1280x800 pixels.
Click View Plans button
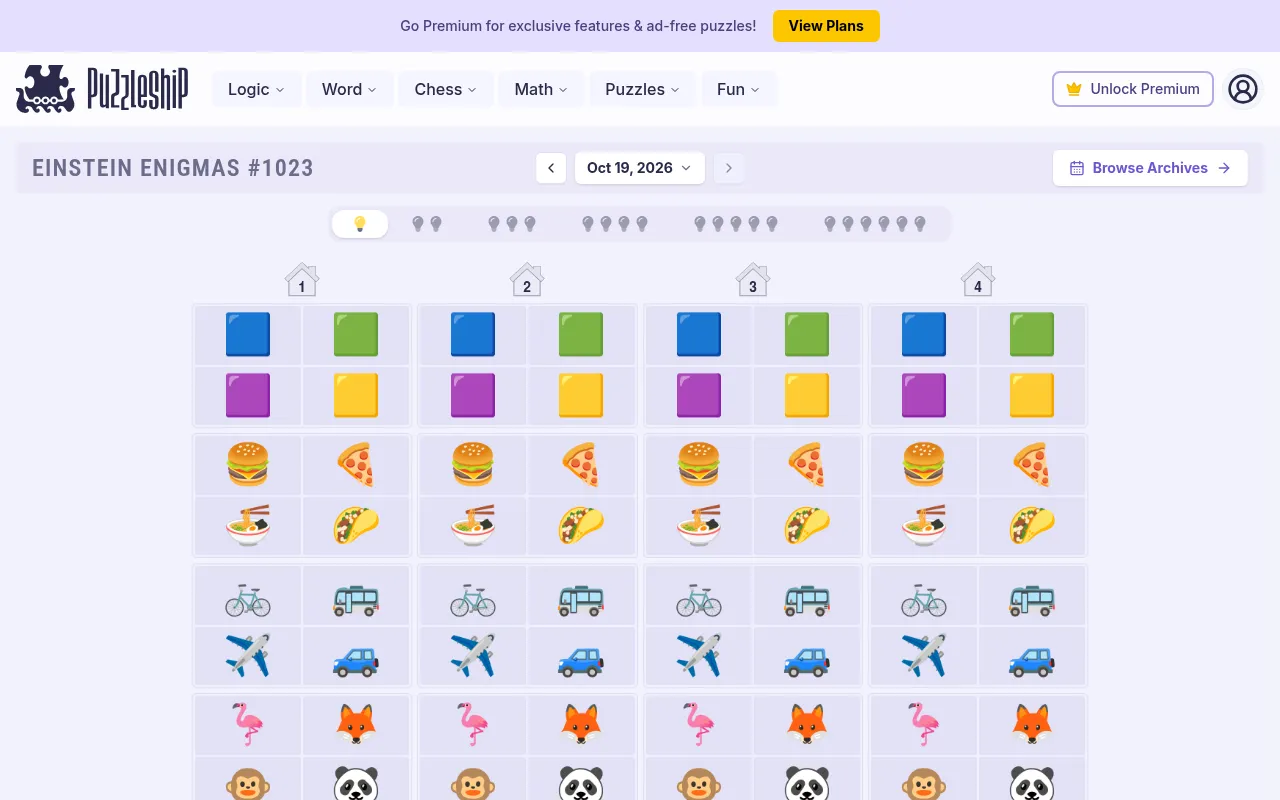[826, 26]
